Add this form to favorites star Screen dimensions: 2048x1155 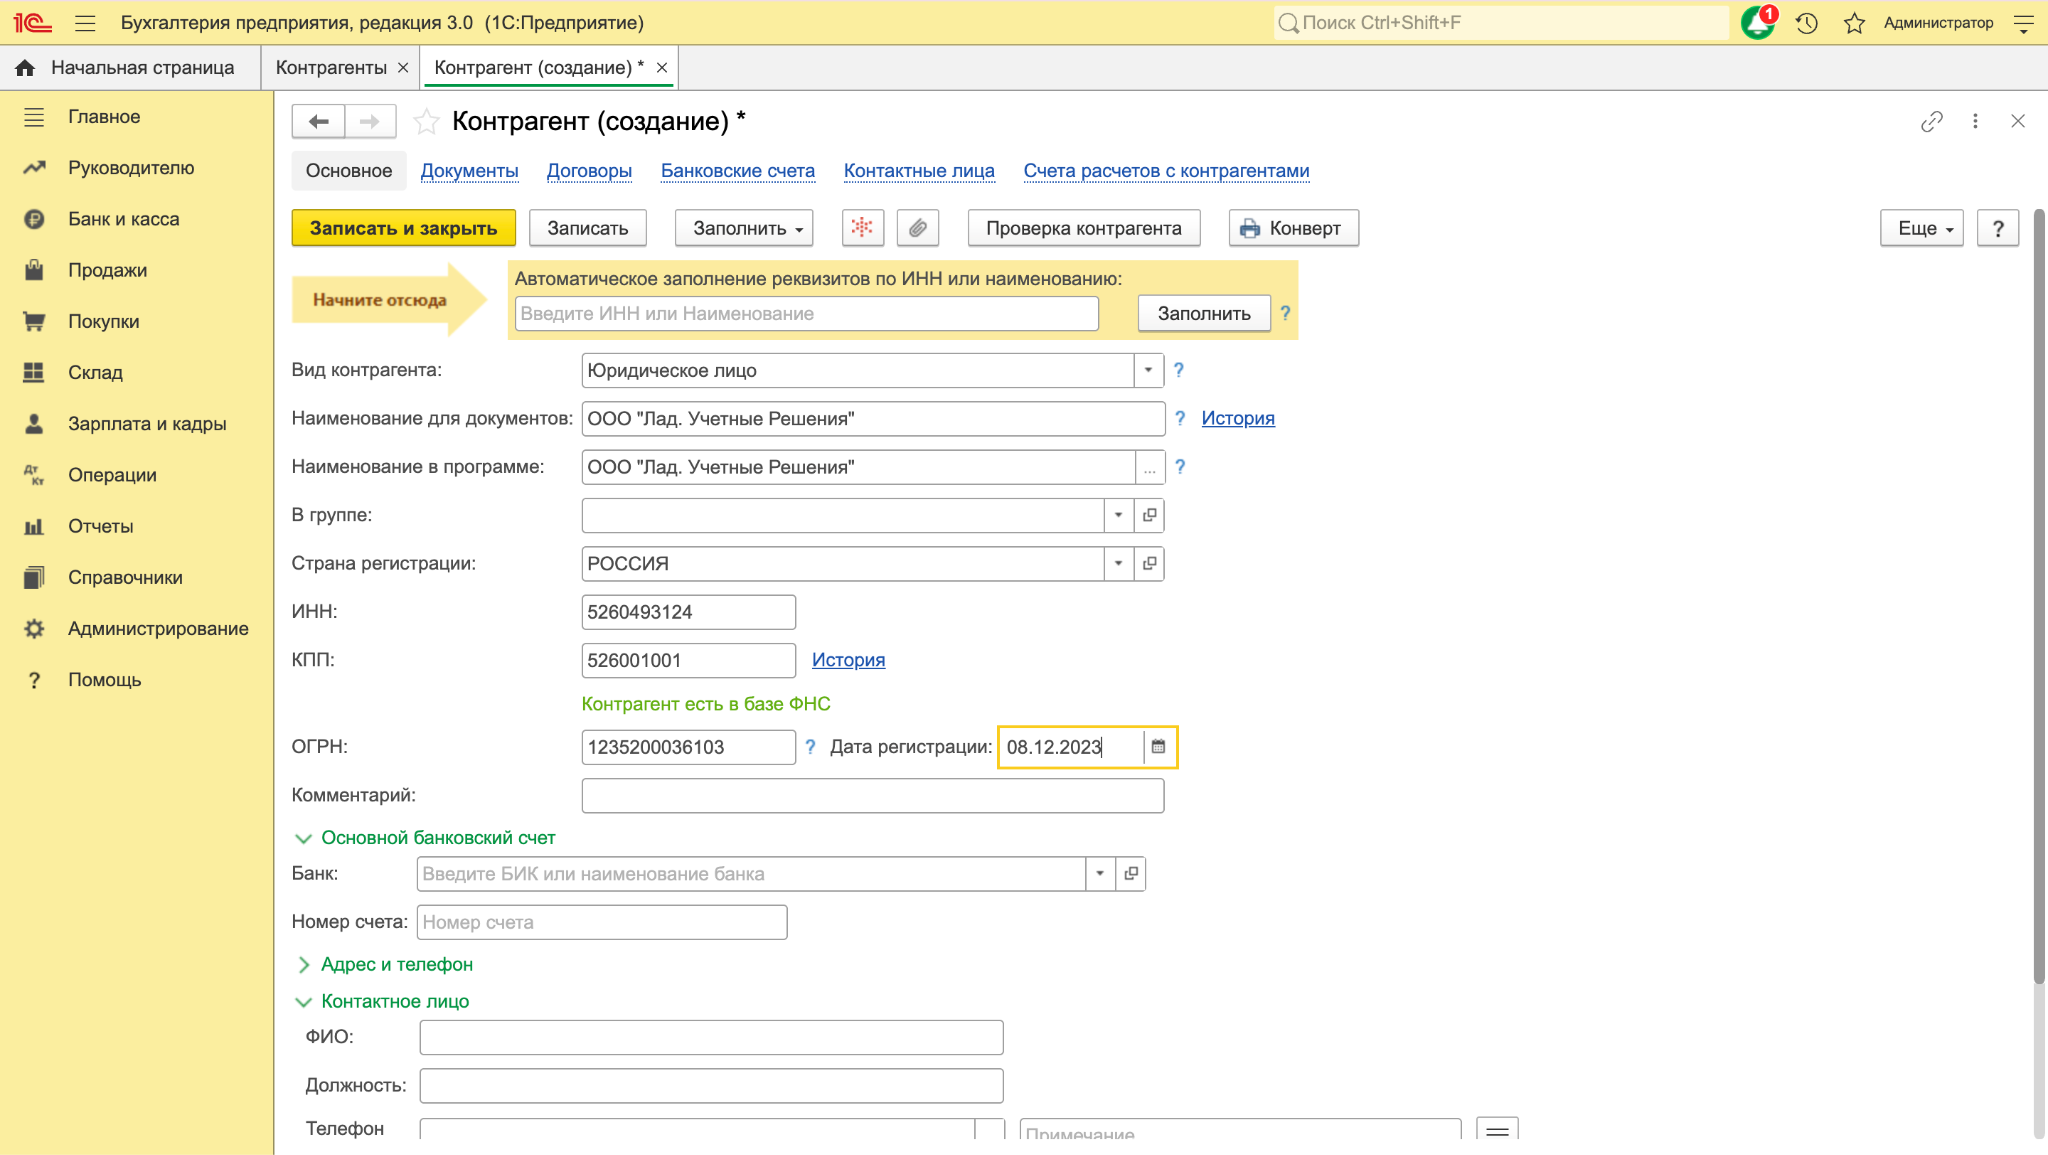[426, 121]
